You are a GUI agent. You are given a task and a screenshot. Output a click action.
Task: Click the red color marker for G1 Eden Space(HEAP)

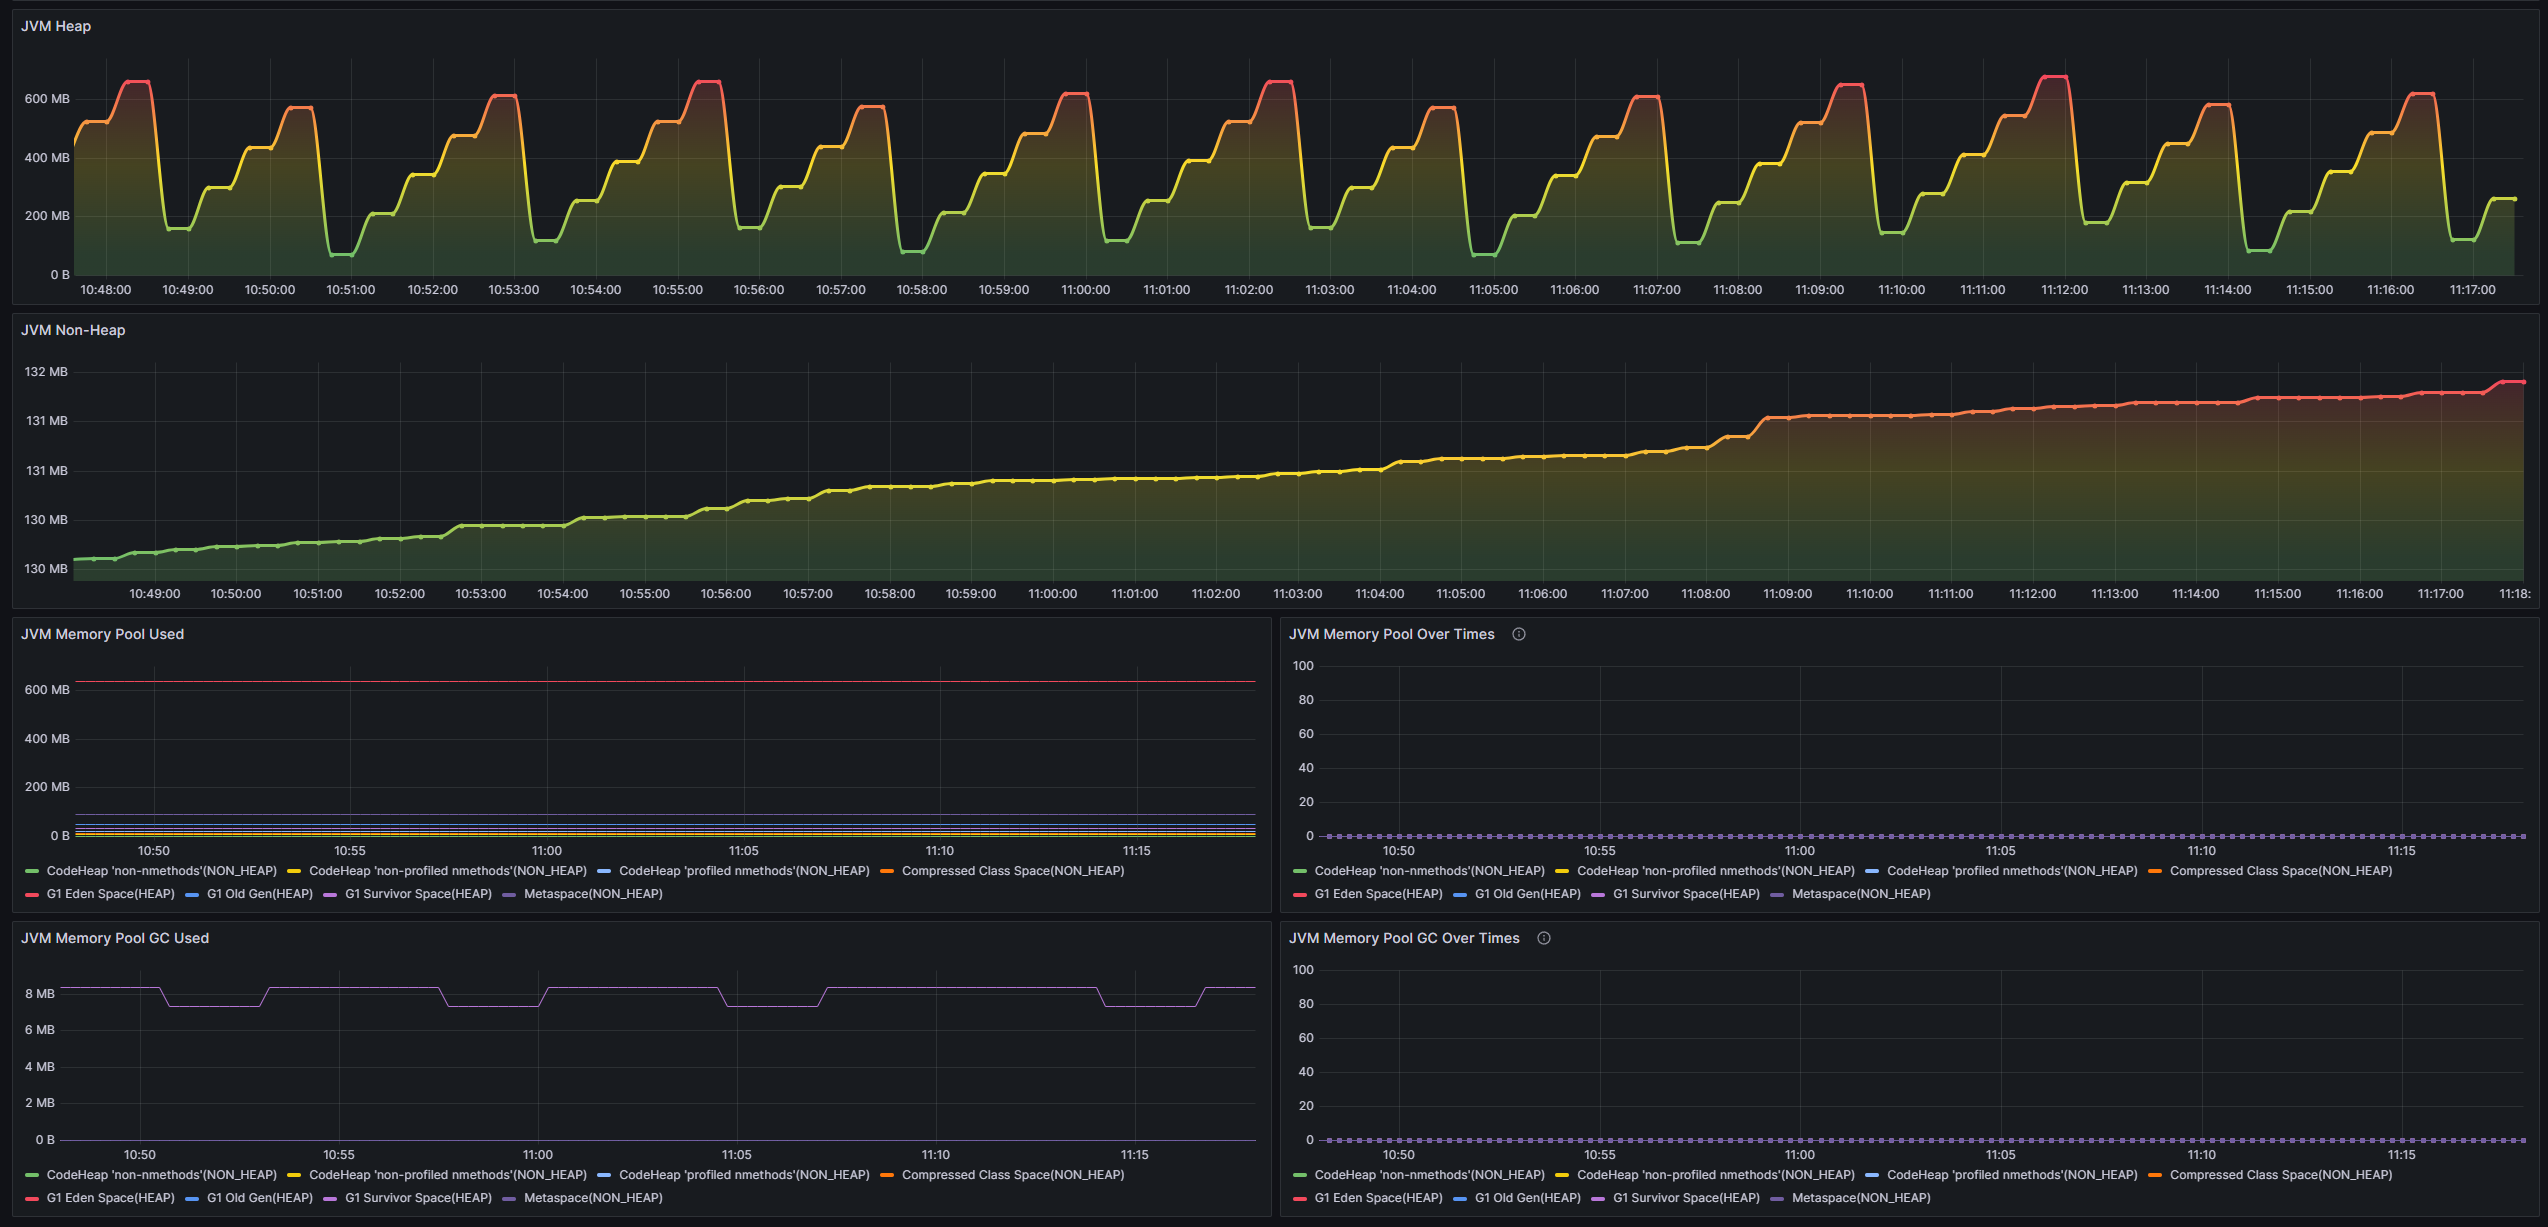[31, 893]
